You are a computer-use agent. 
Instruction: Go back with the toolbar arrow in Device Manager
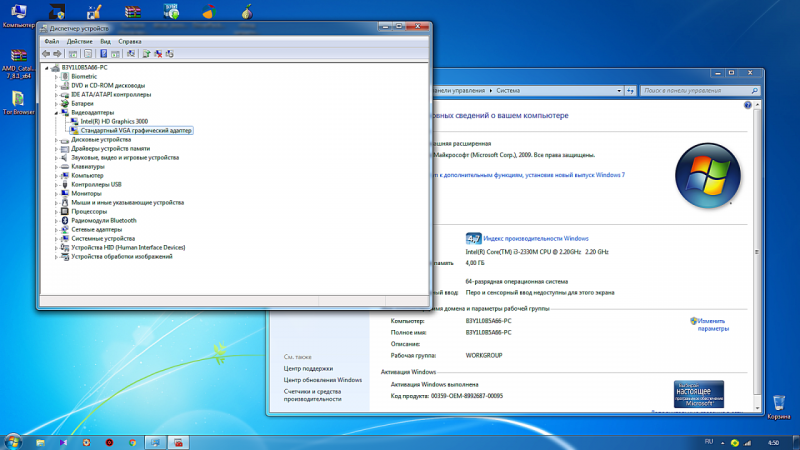[x=46, y=54]
